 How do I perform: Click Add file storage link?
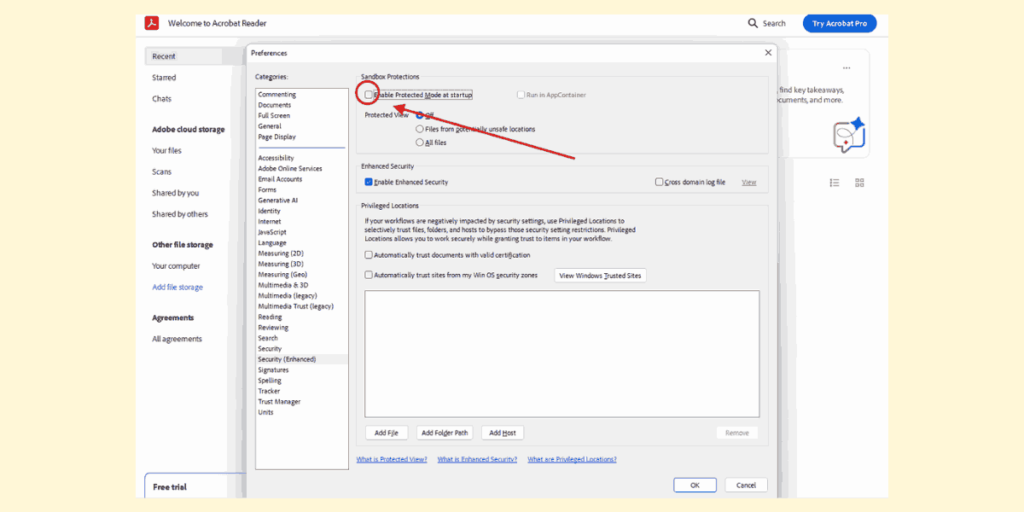tap(178, 287)
